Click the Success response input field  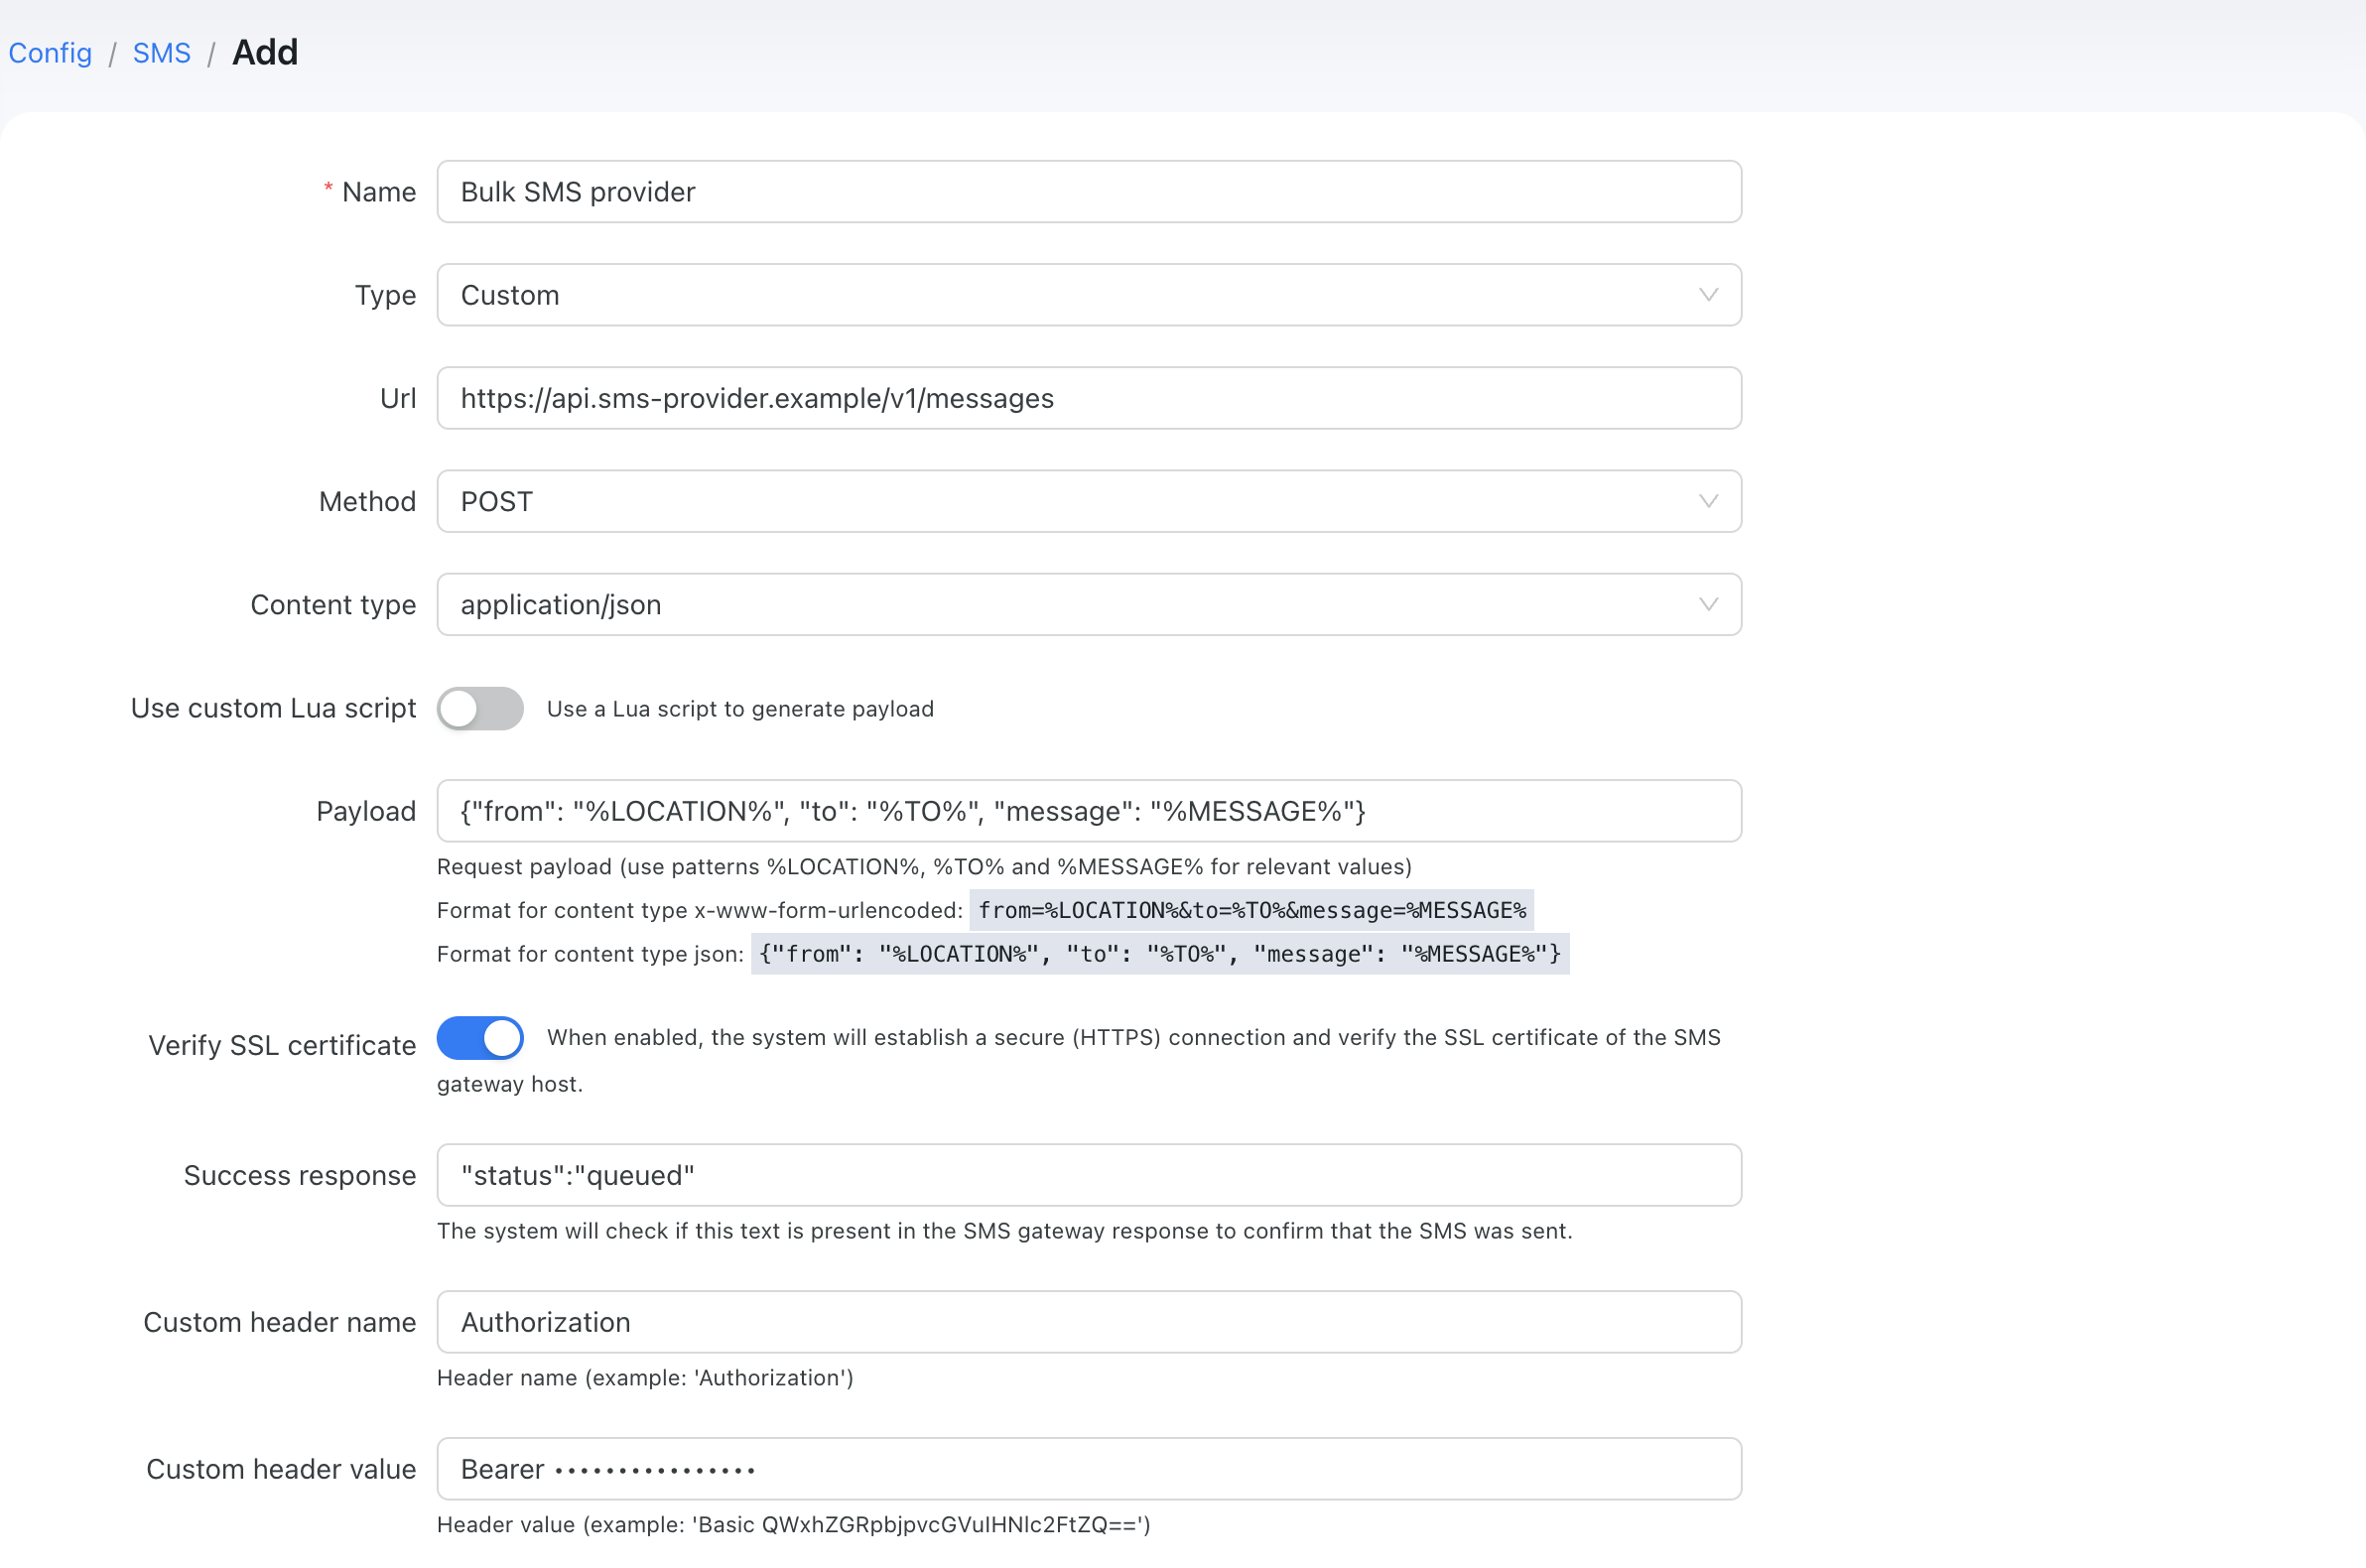click(x=1089, y=1175)
